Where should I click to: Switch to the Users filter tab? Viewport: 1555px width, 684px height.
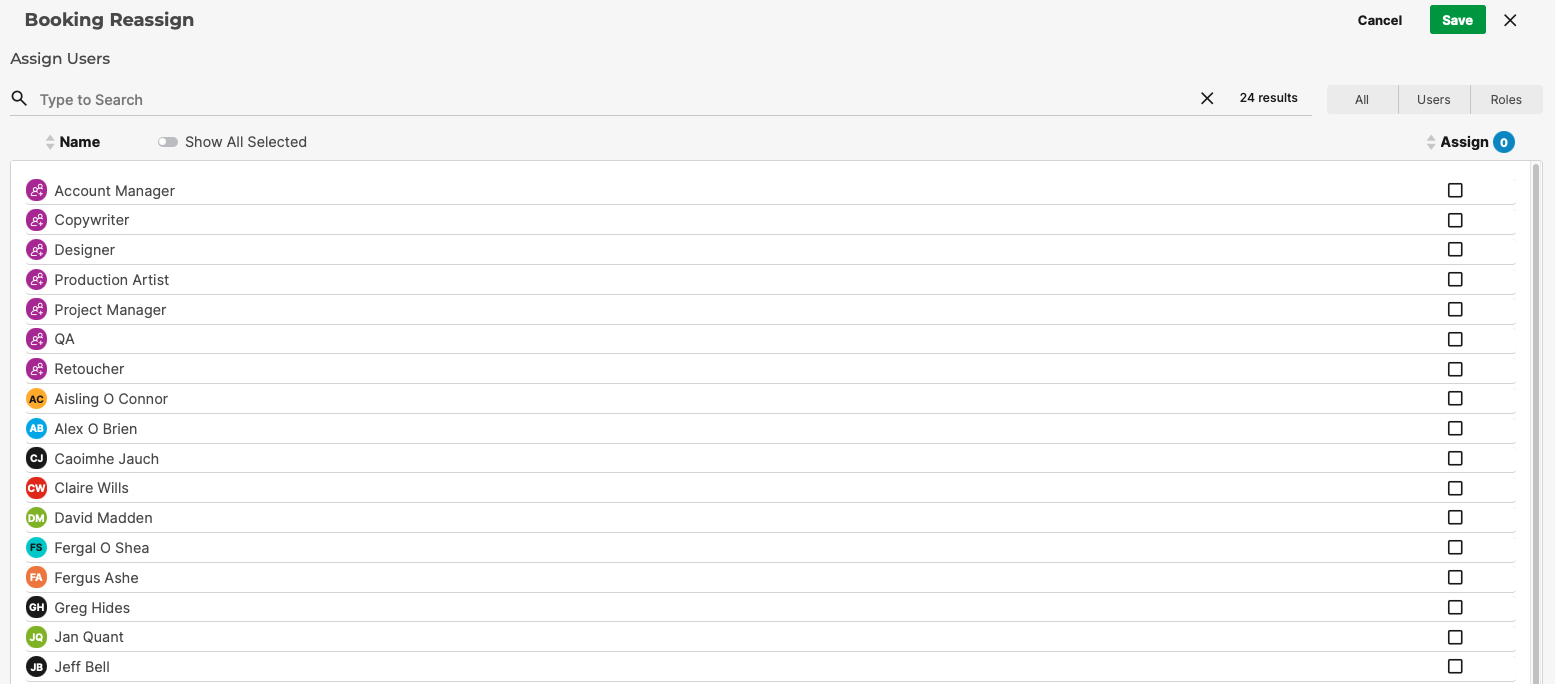coord(1434,100)
